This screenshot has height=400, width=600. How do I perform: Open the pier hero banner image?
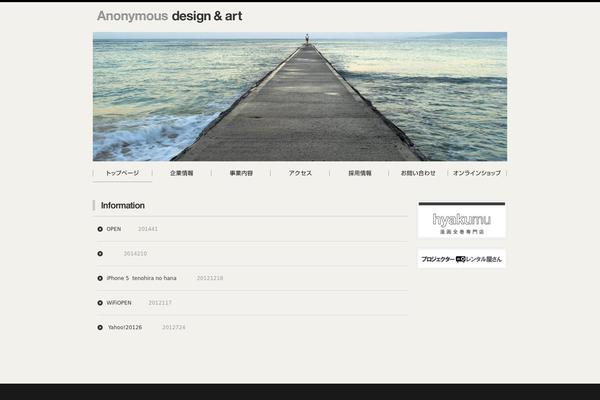[x=300, y=96]
